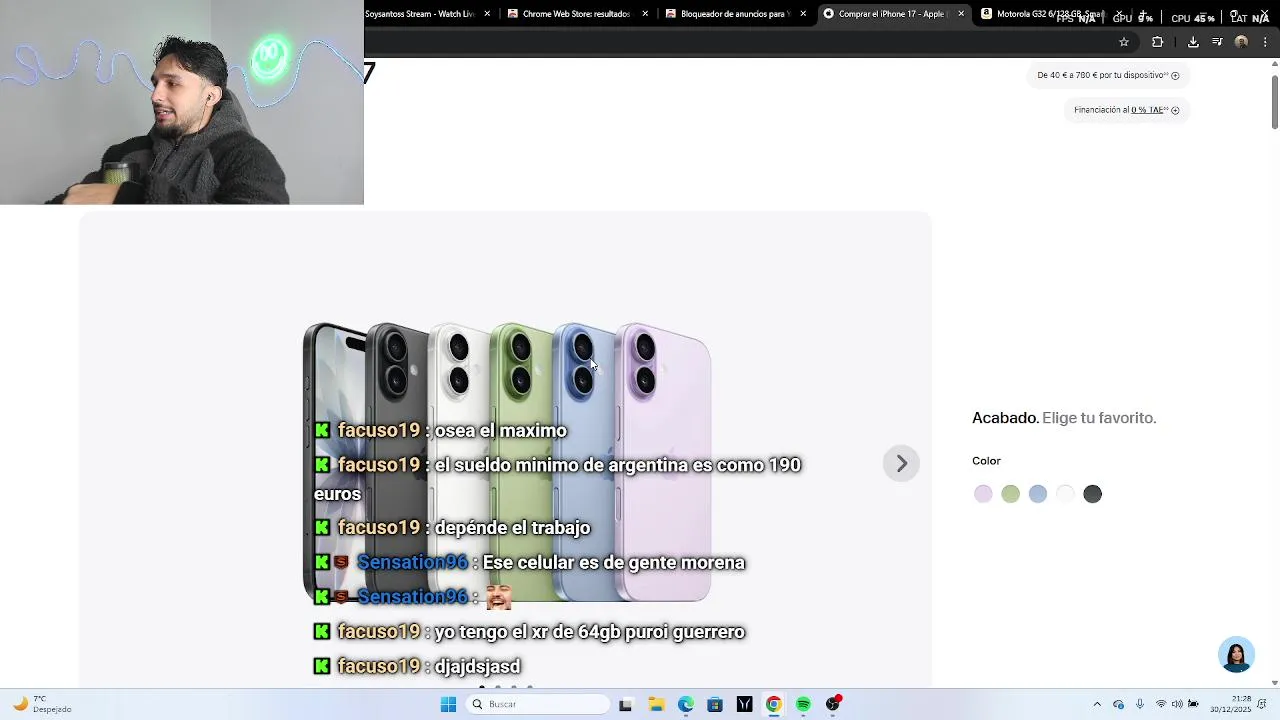
Task: Click the iPhone color lineup image
Action: point(507,462)
